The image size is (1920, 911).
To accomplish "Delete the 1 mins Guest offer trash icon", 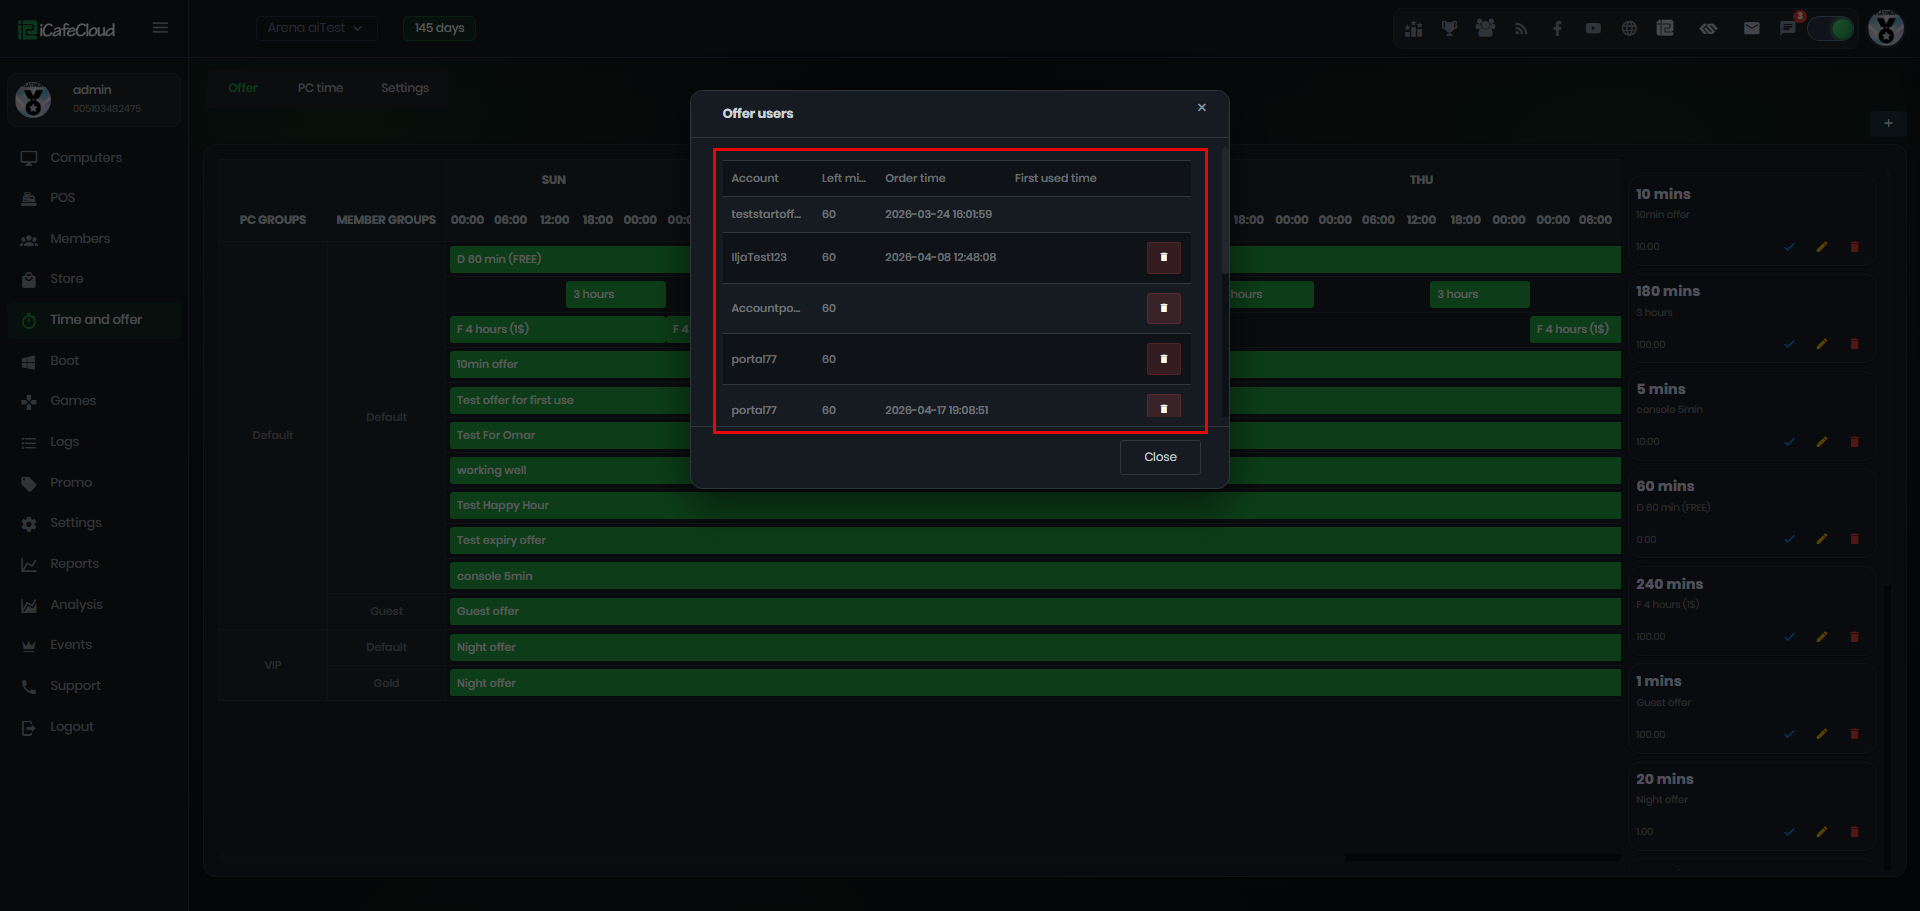I will coord(1854,734).
